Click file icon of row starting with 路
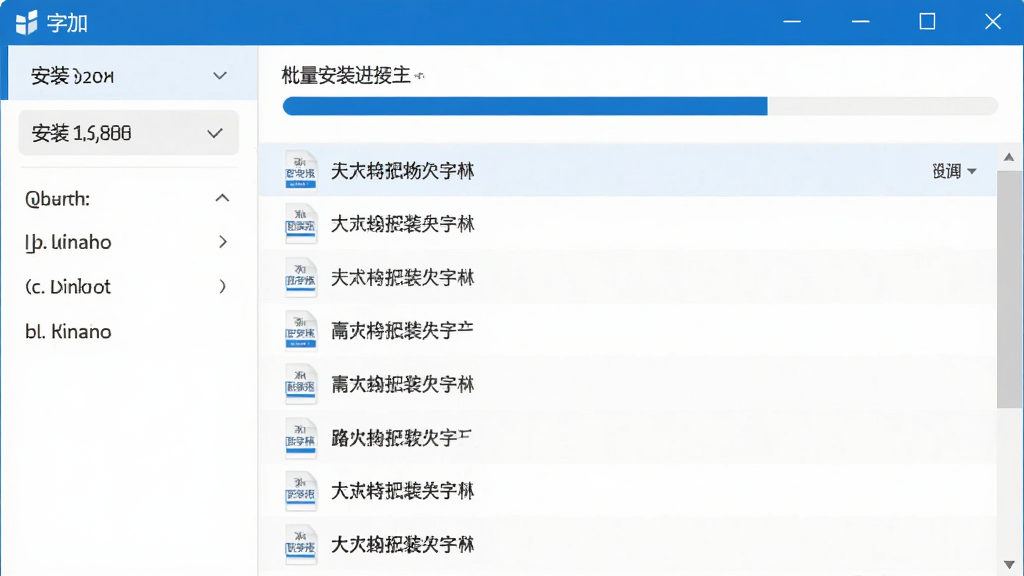The image size is (1024, 576). [x=301, y=438]
